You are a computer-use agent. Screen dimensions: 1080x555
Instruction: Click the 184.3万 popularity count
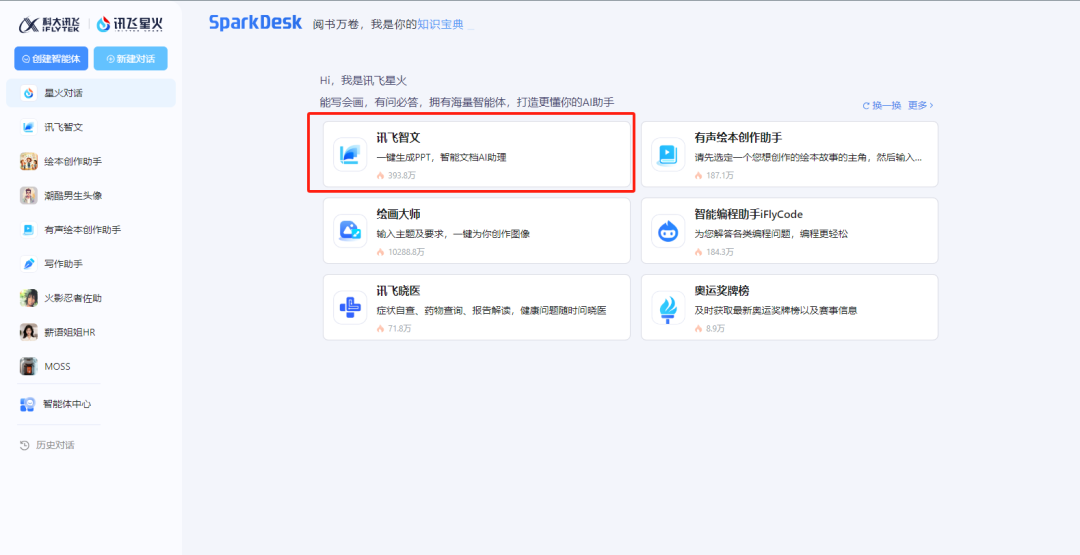[720, 252]
